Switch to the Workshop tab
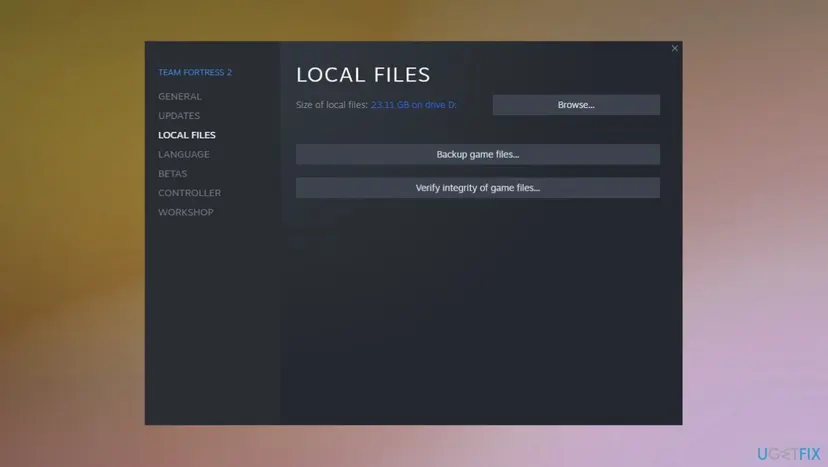This screenshot has width=828, height=467. 186,212
